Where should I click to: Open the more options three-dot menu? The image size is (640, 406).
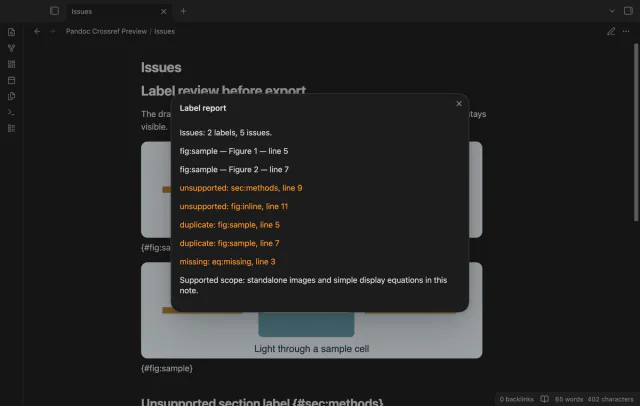pyautogui.click(x=626, y=31)
